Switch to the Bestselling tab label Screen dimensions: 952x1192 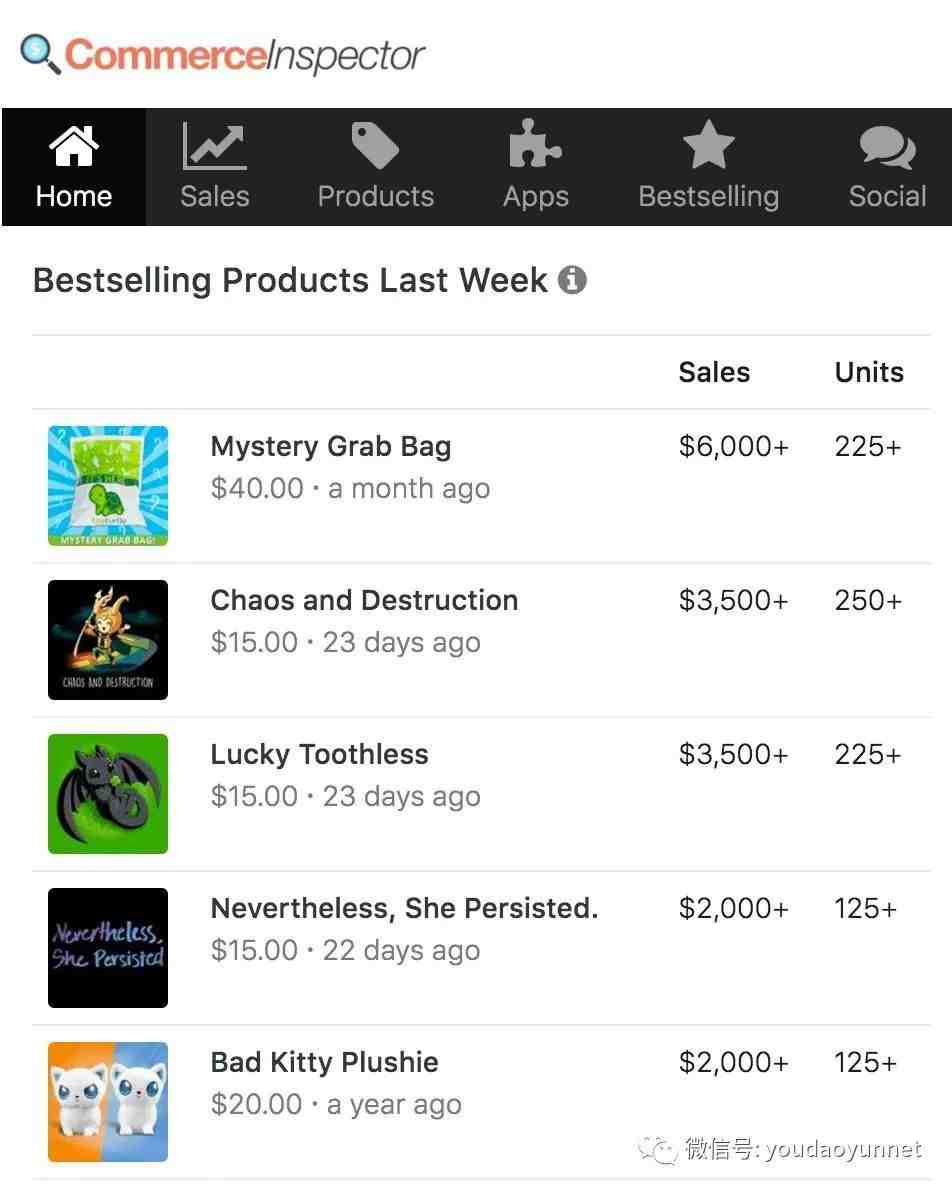[708, 196]
